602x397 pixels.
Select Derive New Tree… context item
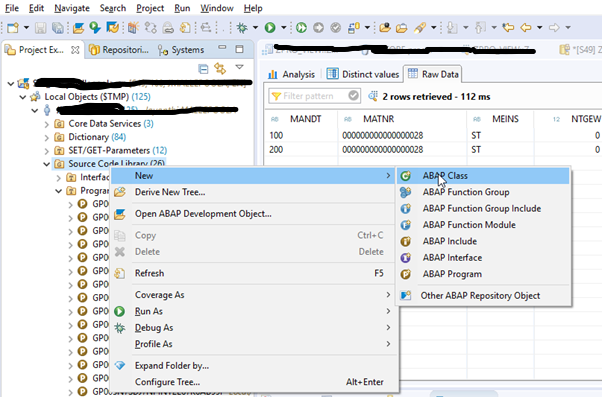point(254,192)
